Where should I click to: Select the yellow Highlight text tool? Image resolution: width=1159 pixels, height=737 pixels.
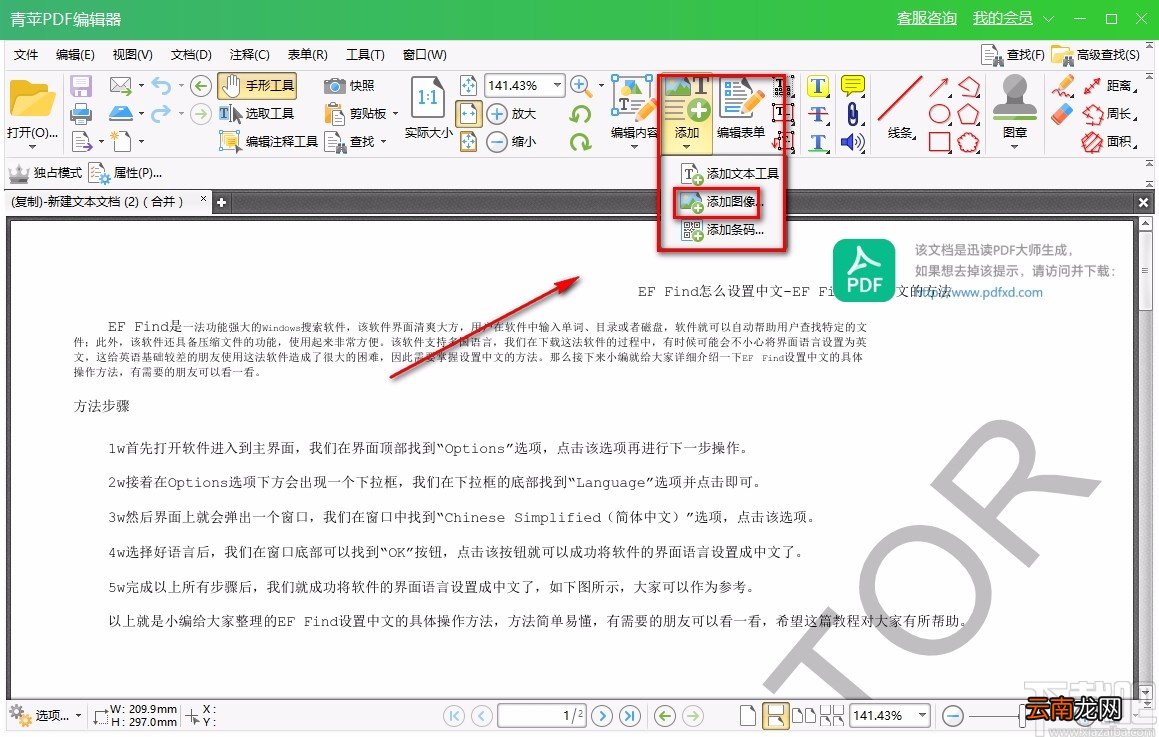point(818,86)
